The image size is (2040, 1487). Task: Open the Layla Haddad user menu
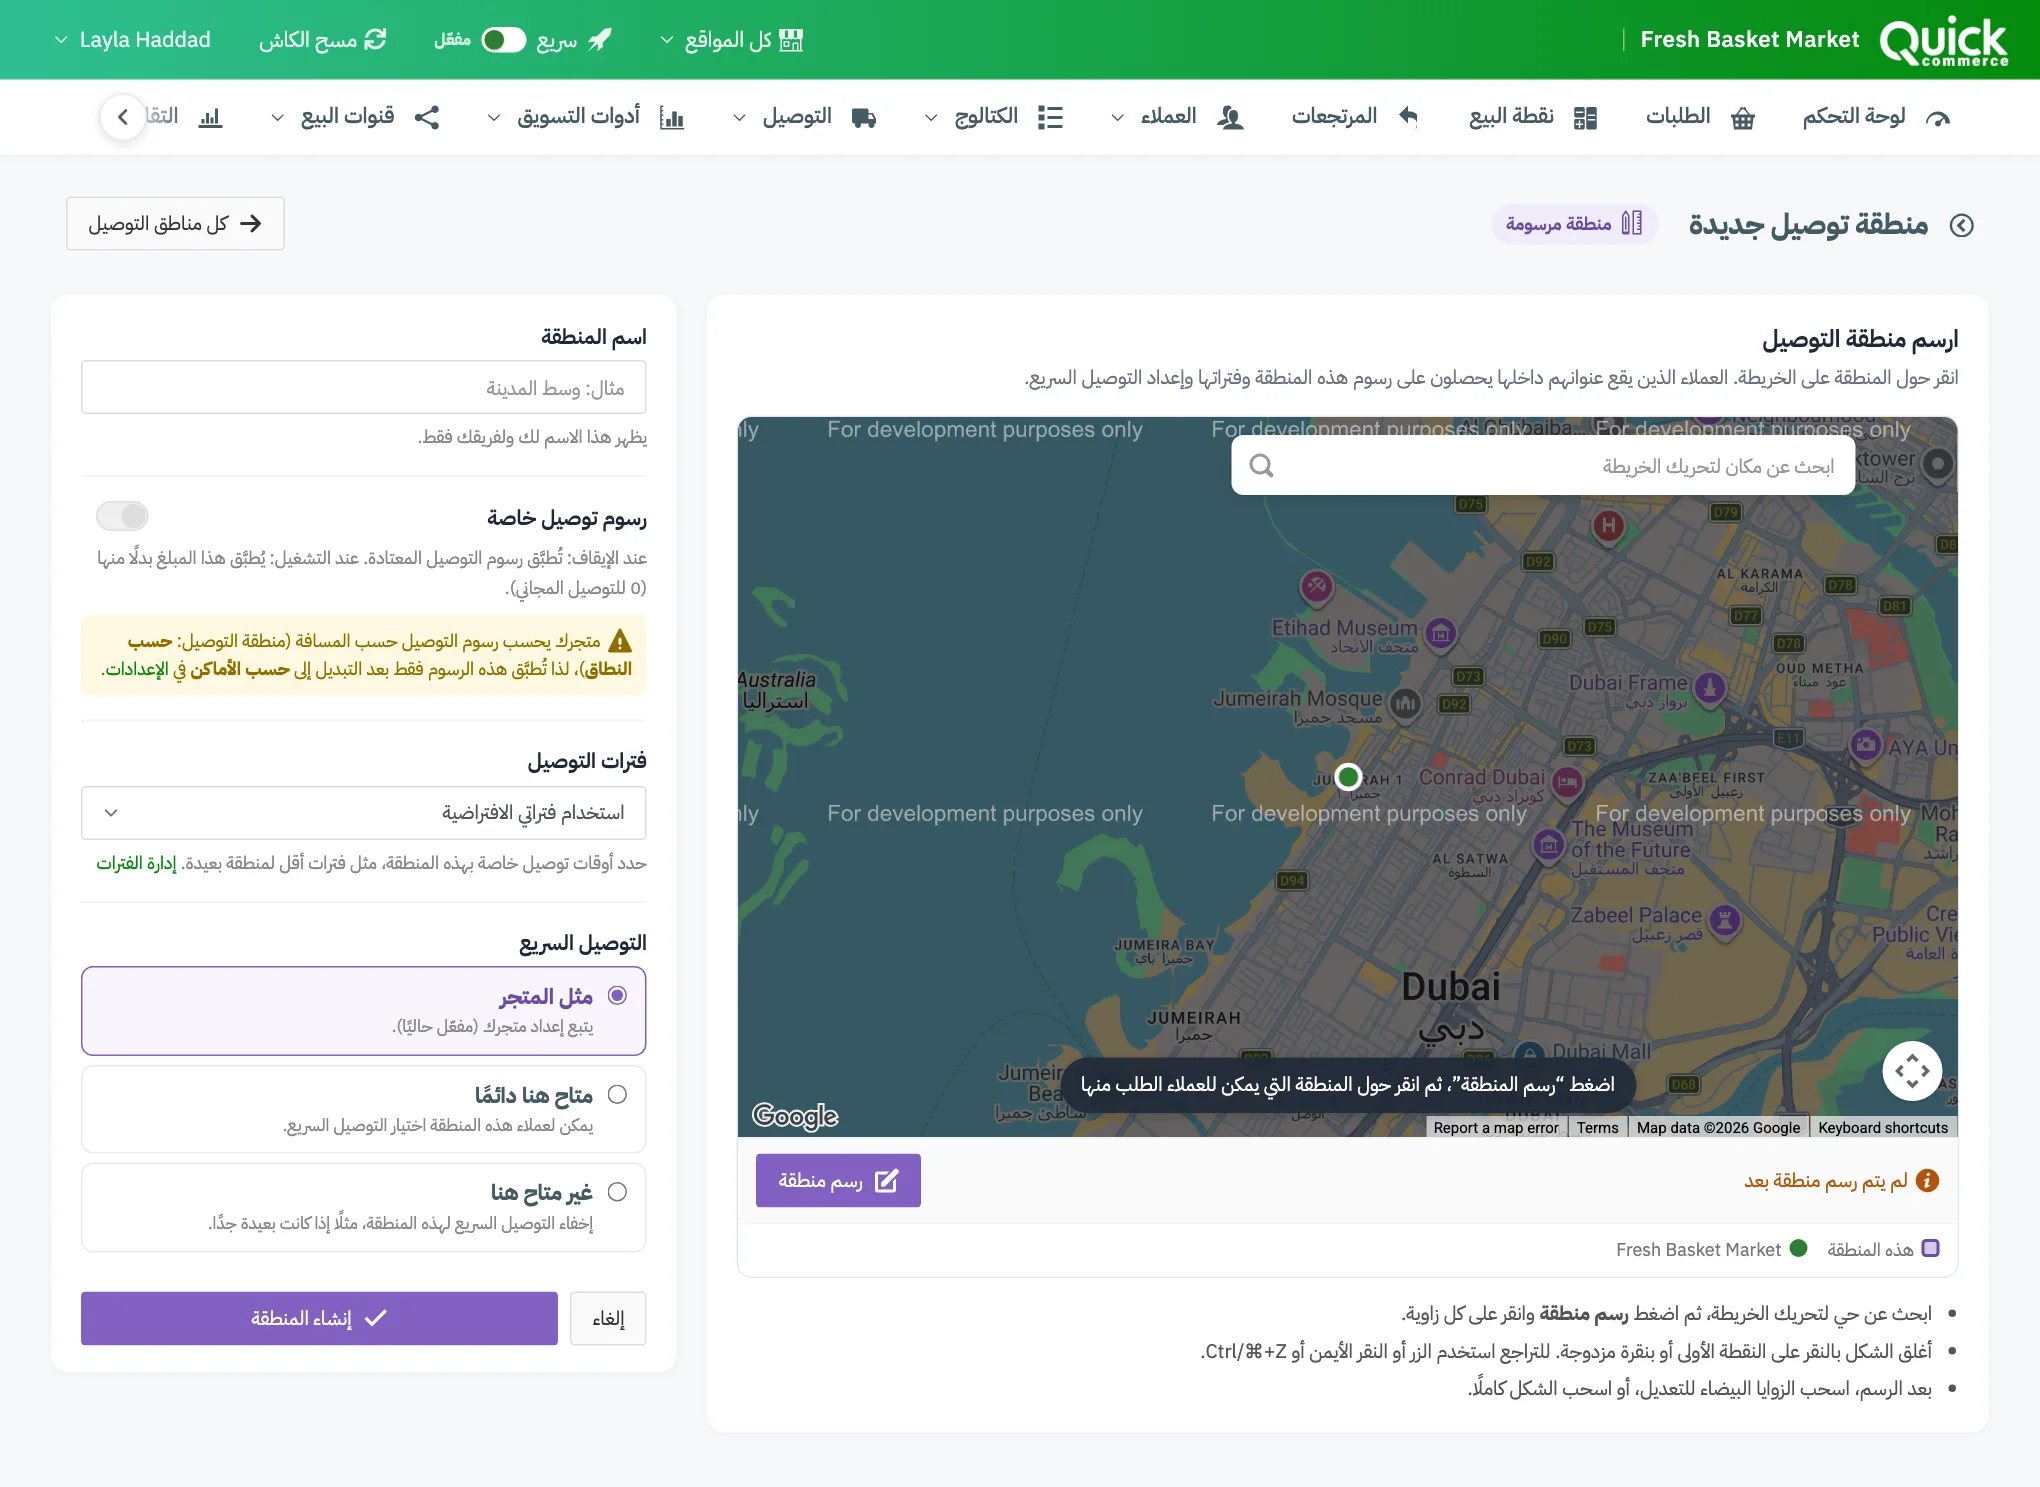(132, 40)
